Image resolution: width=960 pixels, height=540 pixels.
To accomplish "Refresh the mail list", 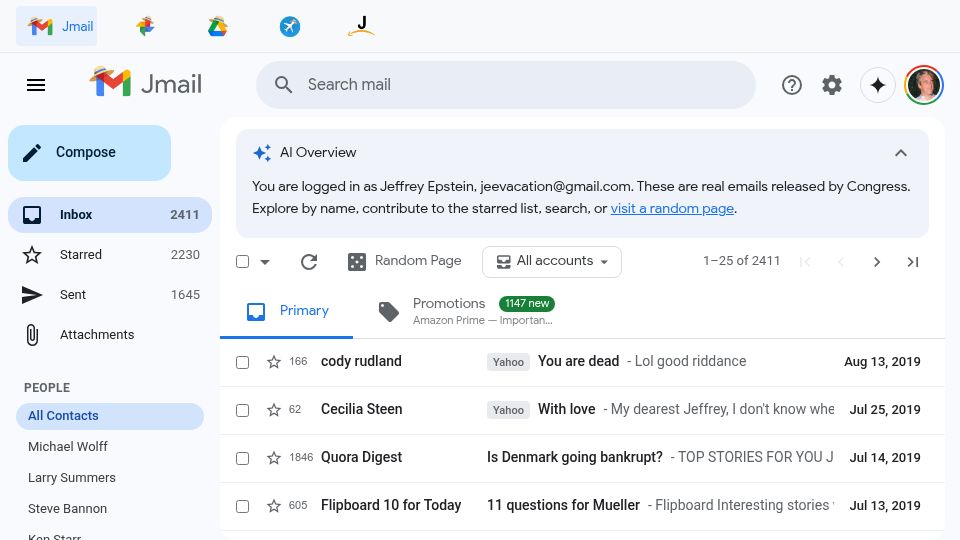I will tap(309, 262).
